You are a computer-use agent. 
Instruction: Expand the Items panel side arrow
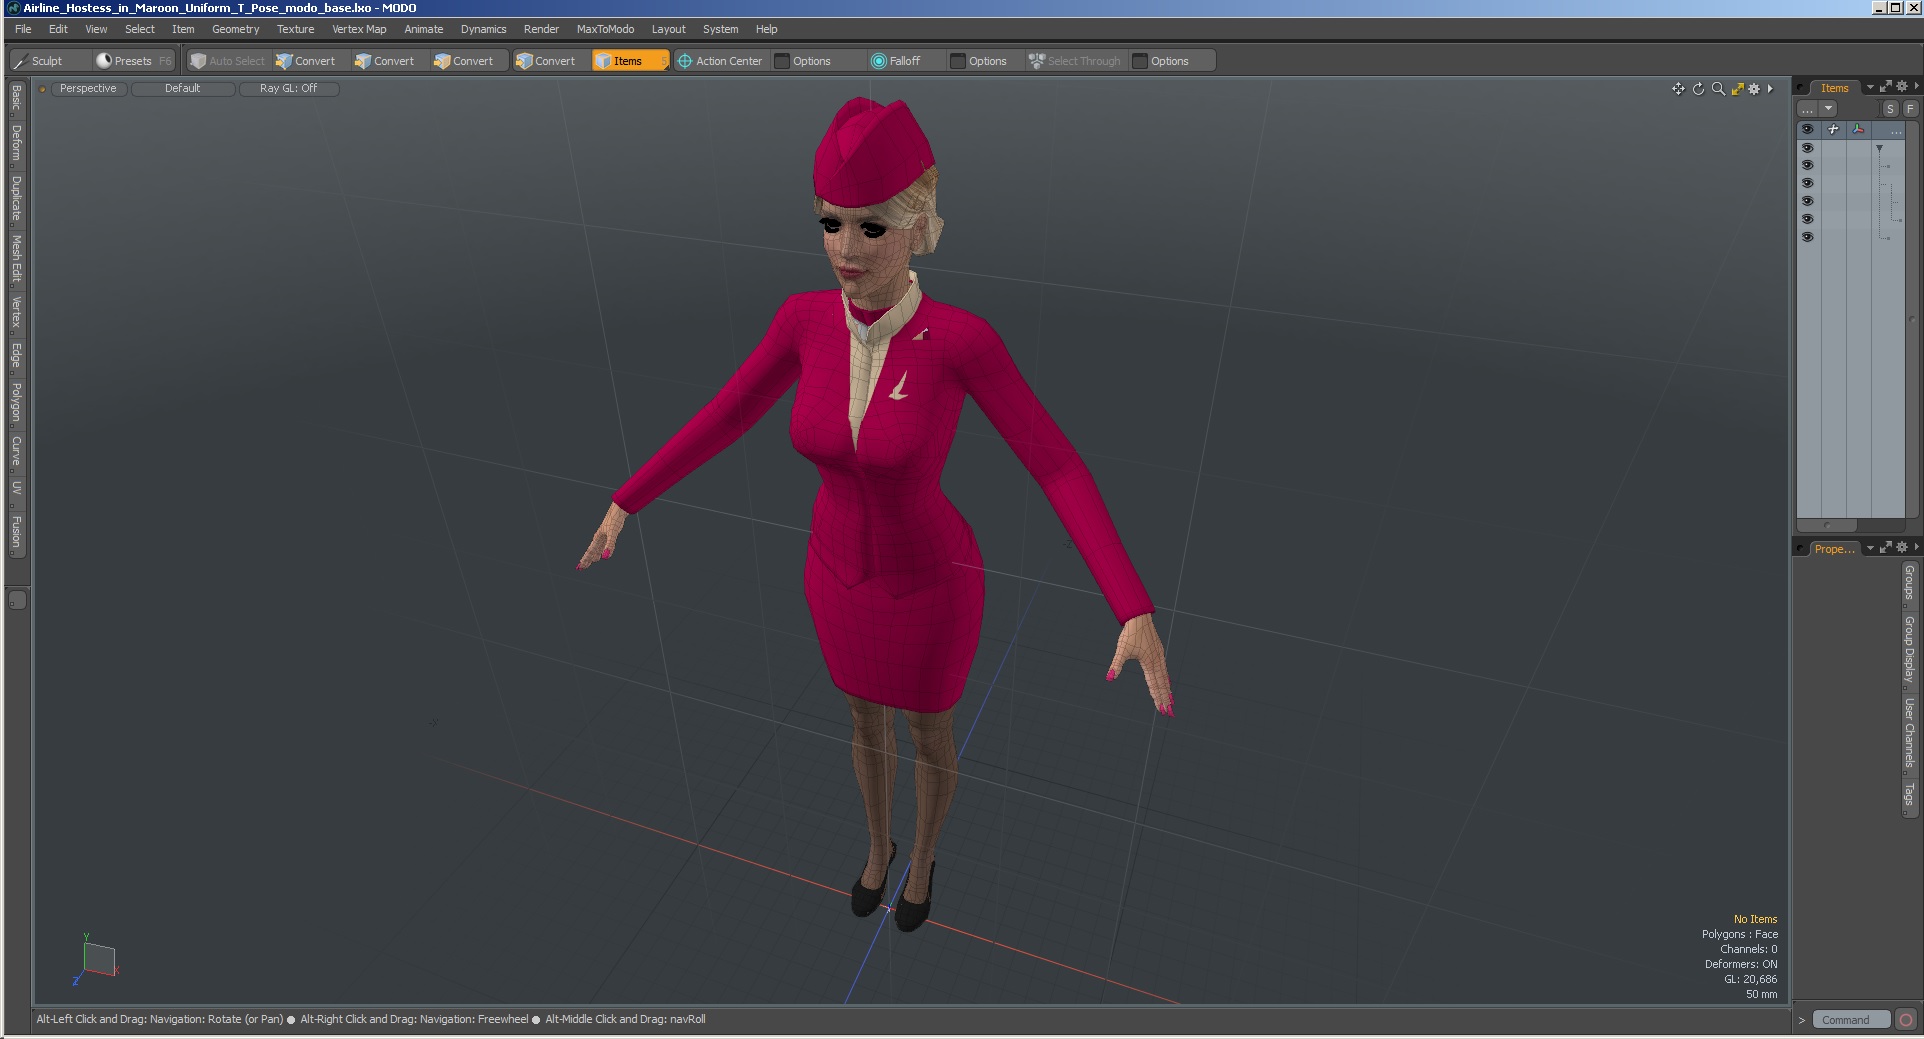coord(1917,87)
